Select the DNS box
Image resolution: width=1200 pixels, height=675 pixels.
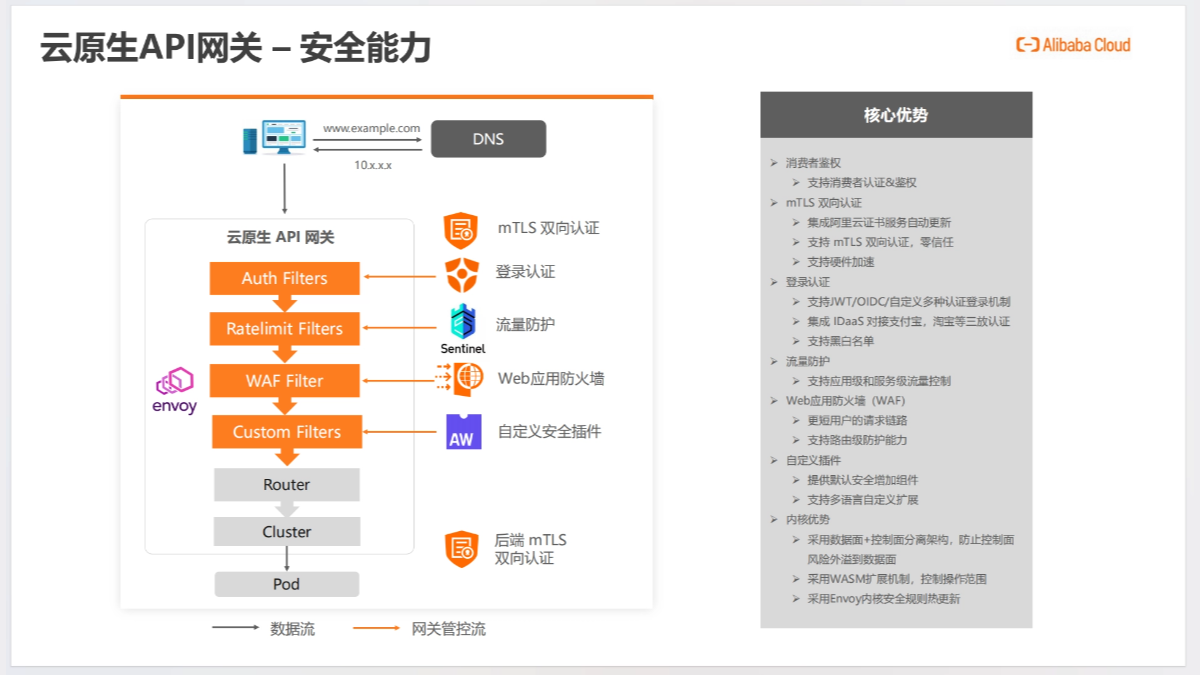(488, 139)
